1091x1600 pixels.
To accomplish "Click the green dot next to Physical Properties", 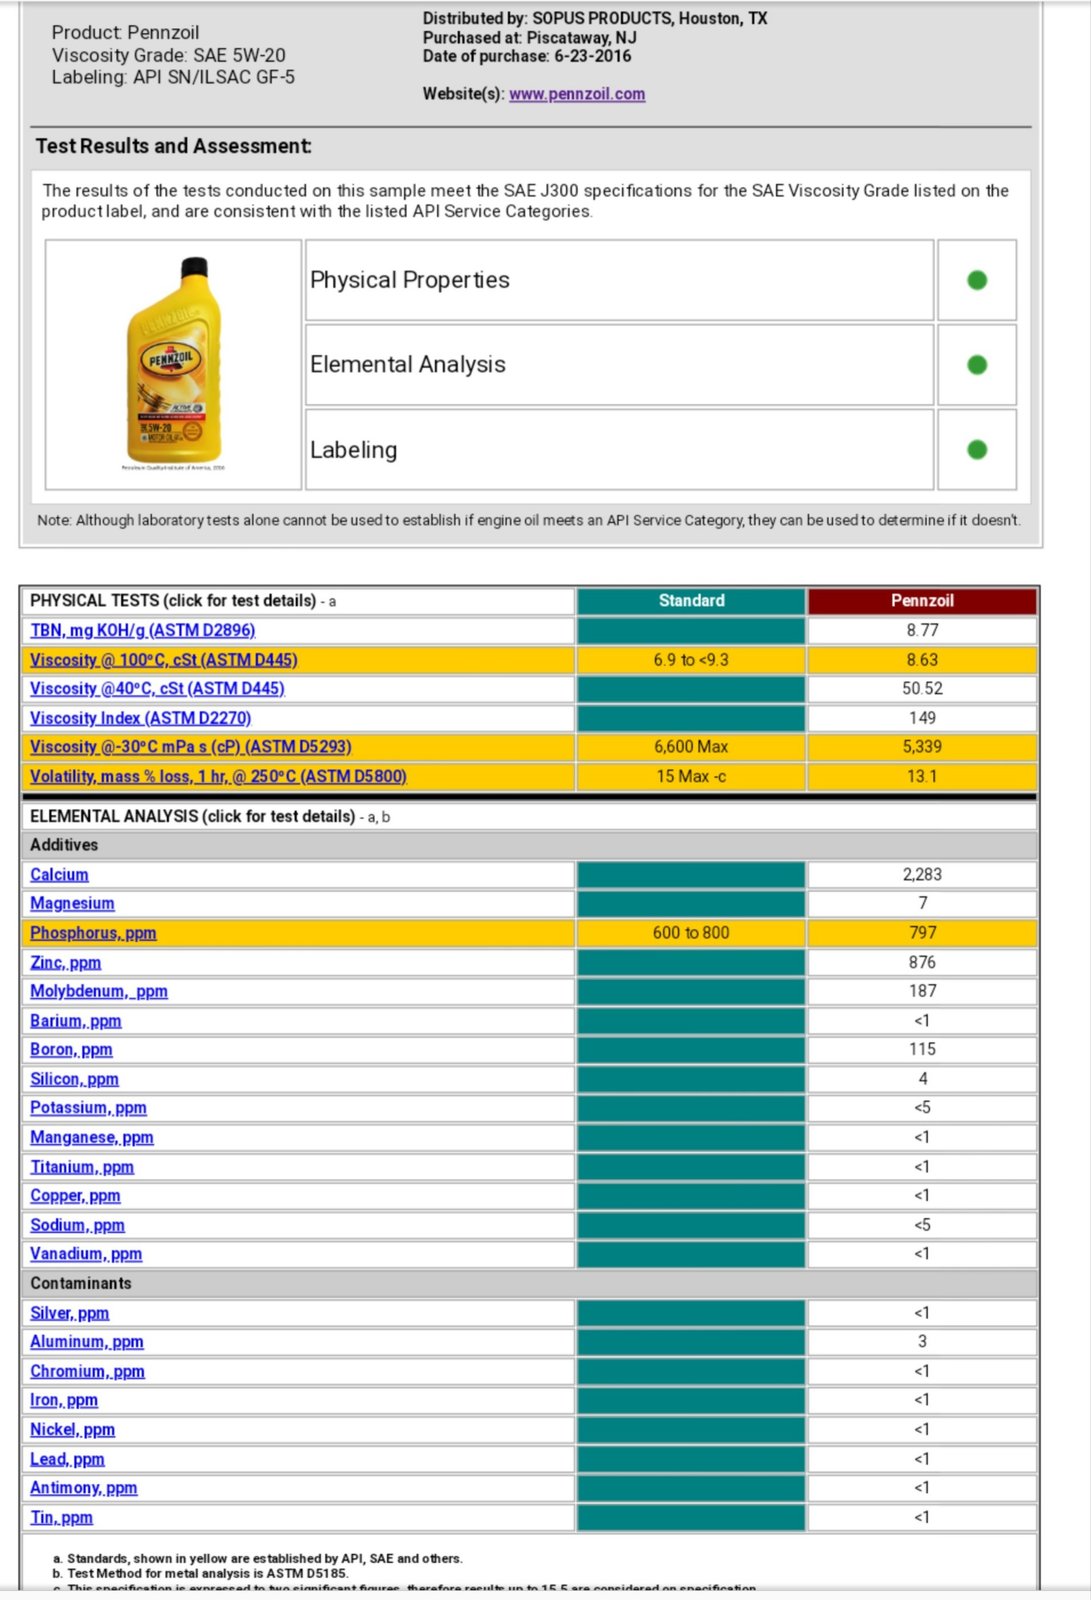I will tap(977, 280).
